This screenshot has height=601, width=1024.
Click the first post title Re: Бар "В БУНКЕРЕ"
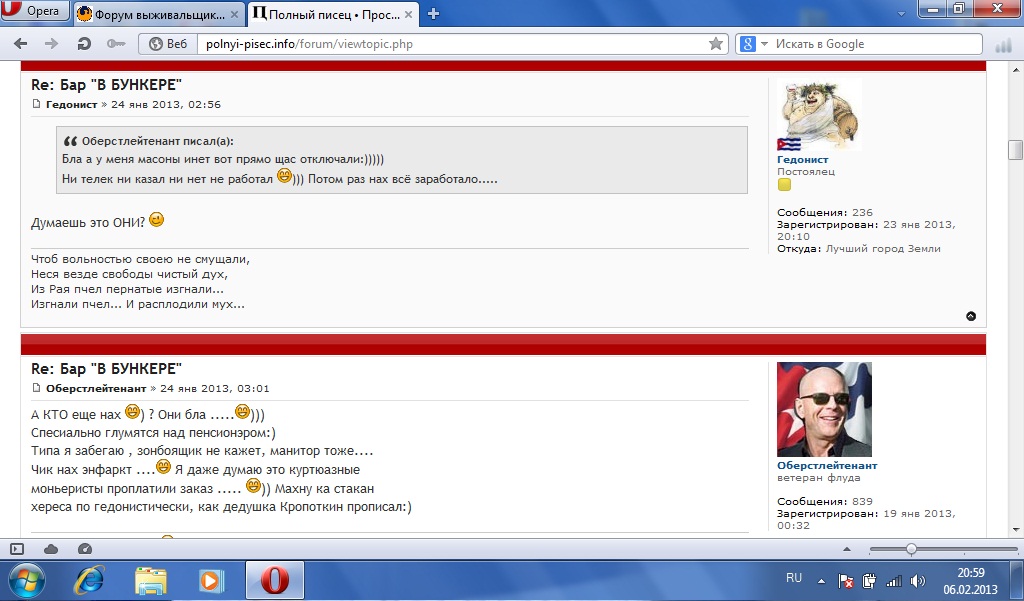[106, 85]
